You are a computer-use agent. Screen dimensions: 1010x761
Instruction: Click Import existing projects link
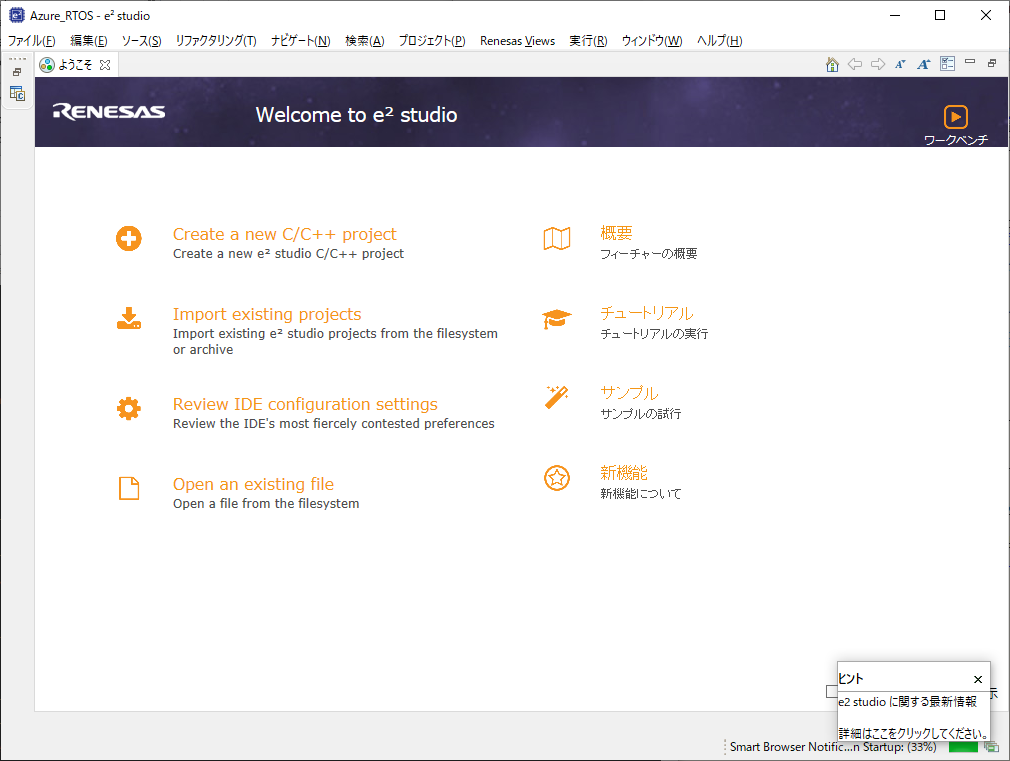[267, 314]
